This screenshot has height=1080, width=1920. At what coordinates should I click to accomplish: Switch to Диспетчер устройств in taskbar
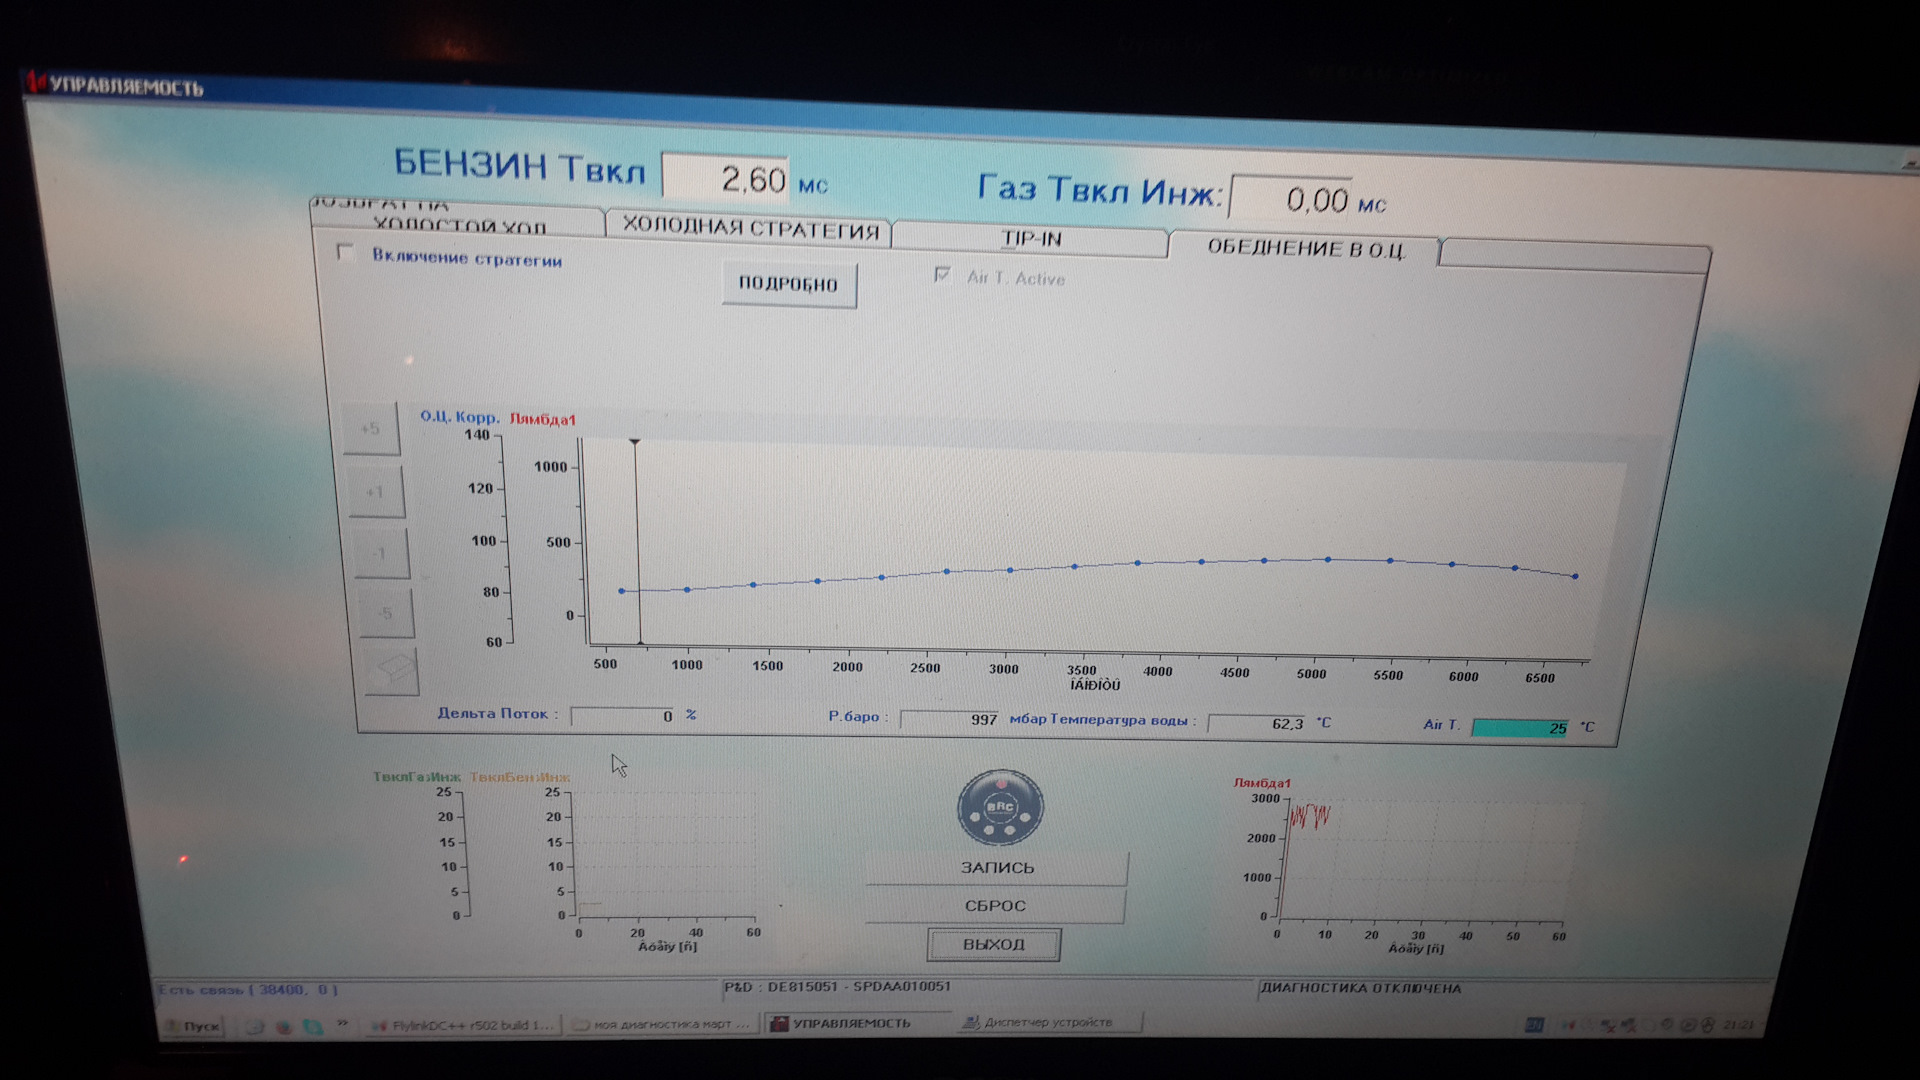1046,1022
